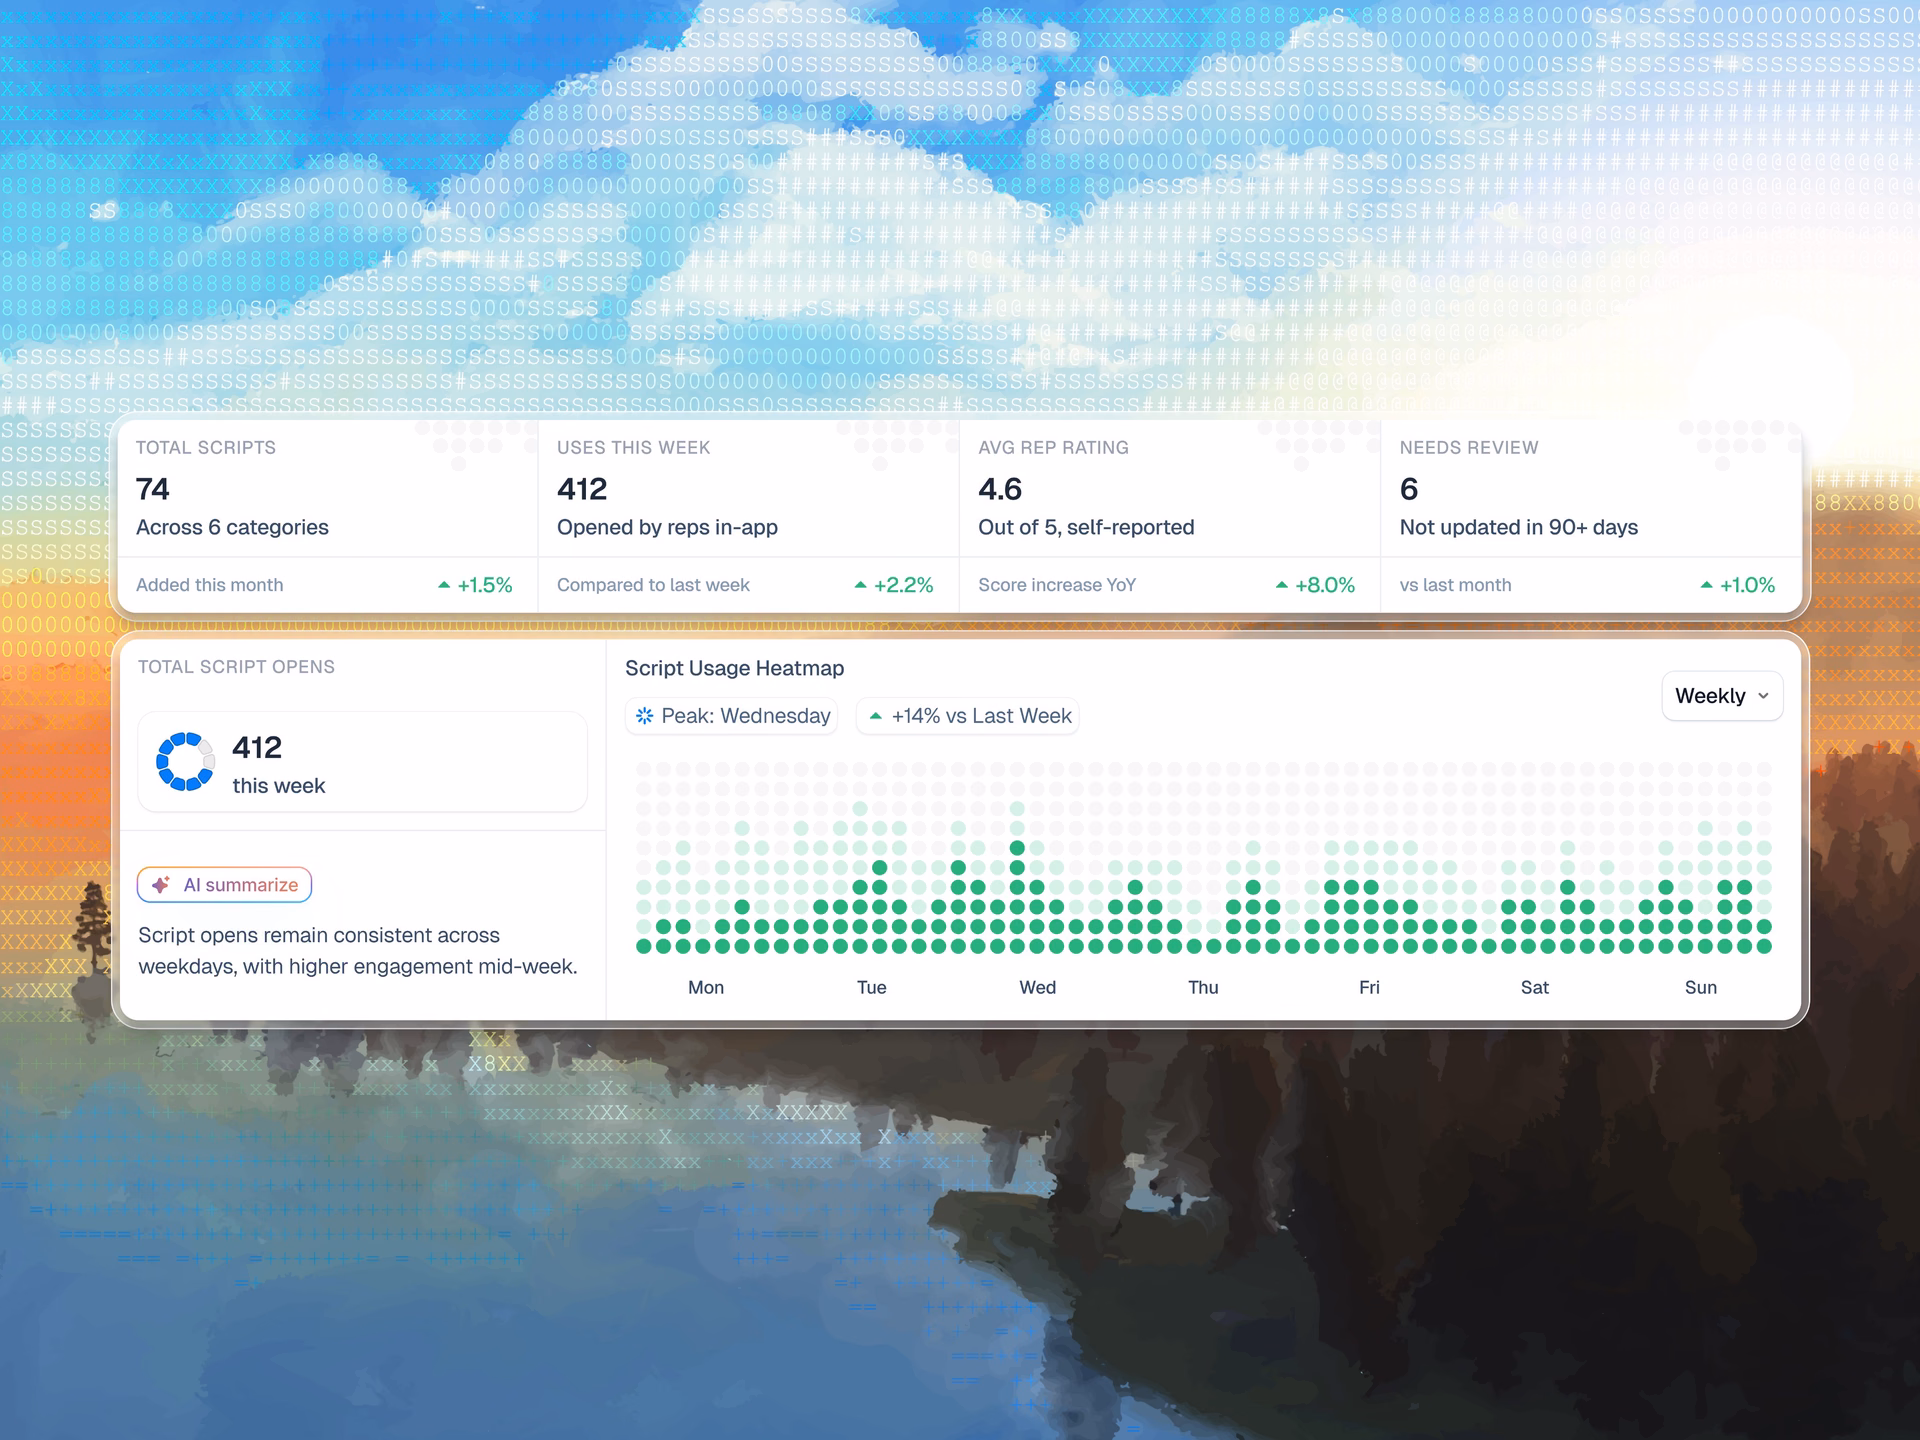Click the +14% vs Last Week badge
The width and height of the screenshot is (1920, 1440).
(968, 716)
